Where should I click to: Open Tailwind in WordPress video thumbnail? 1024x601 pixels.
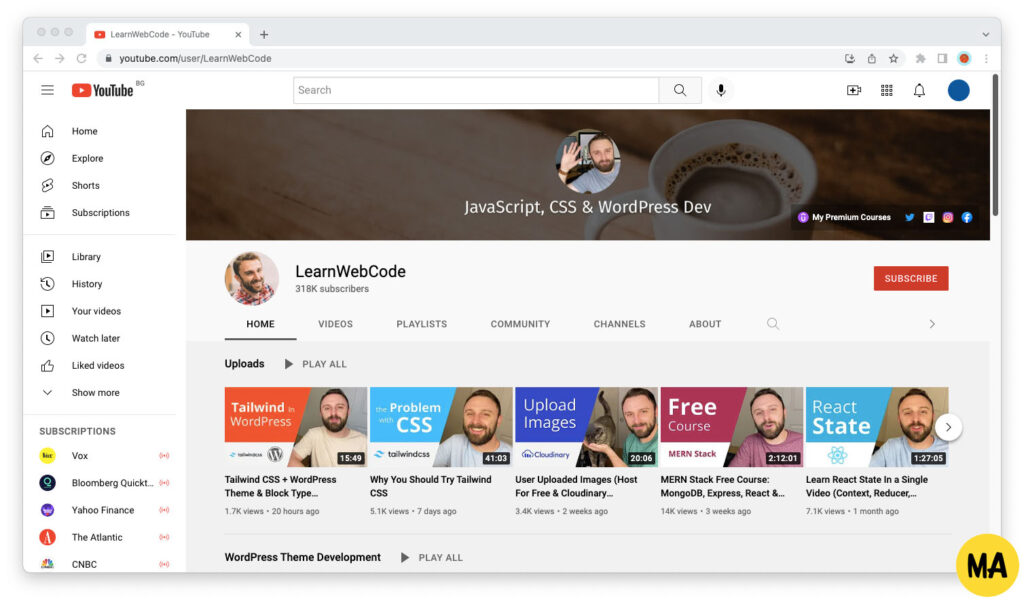pyautogui.click(x=296, y=427)
